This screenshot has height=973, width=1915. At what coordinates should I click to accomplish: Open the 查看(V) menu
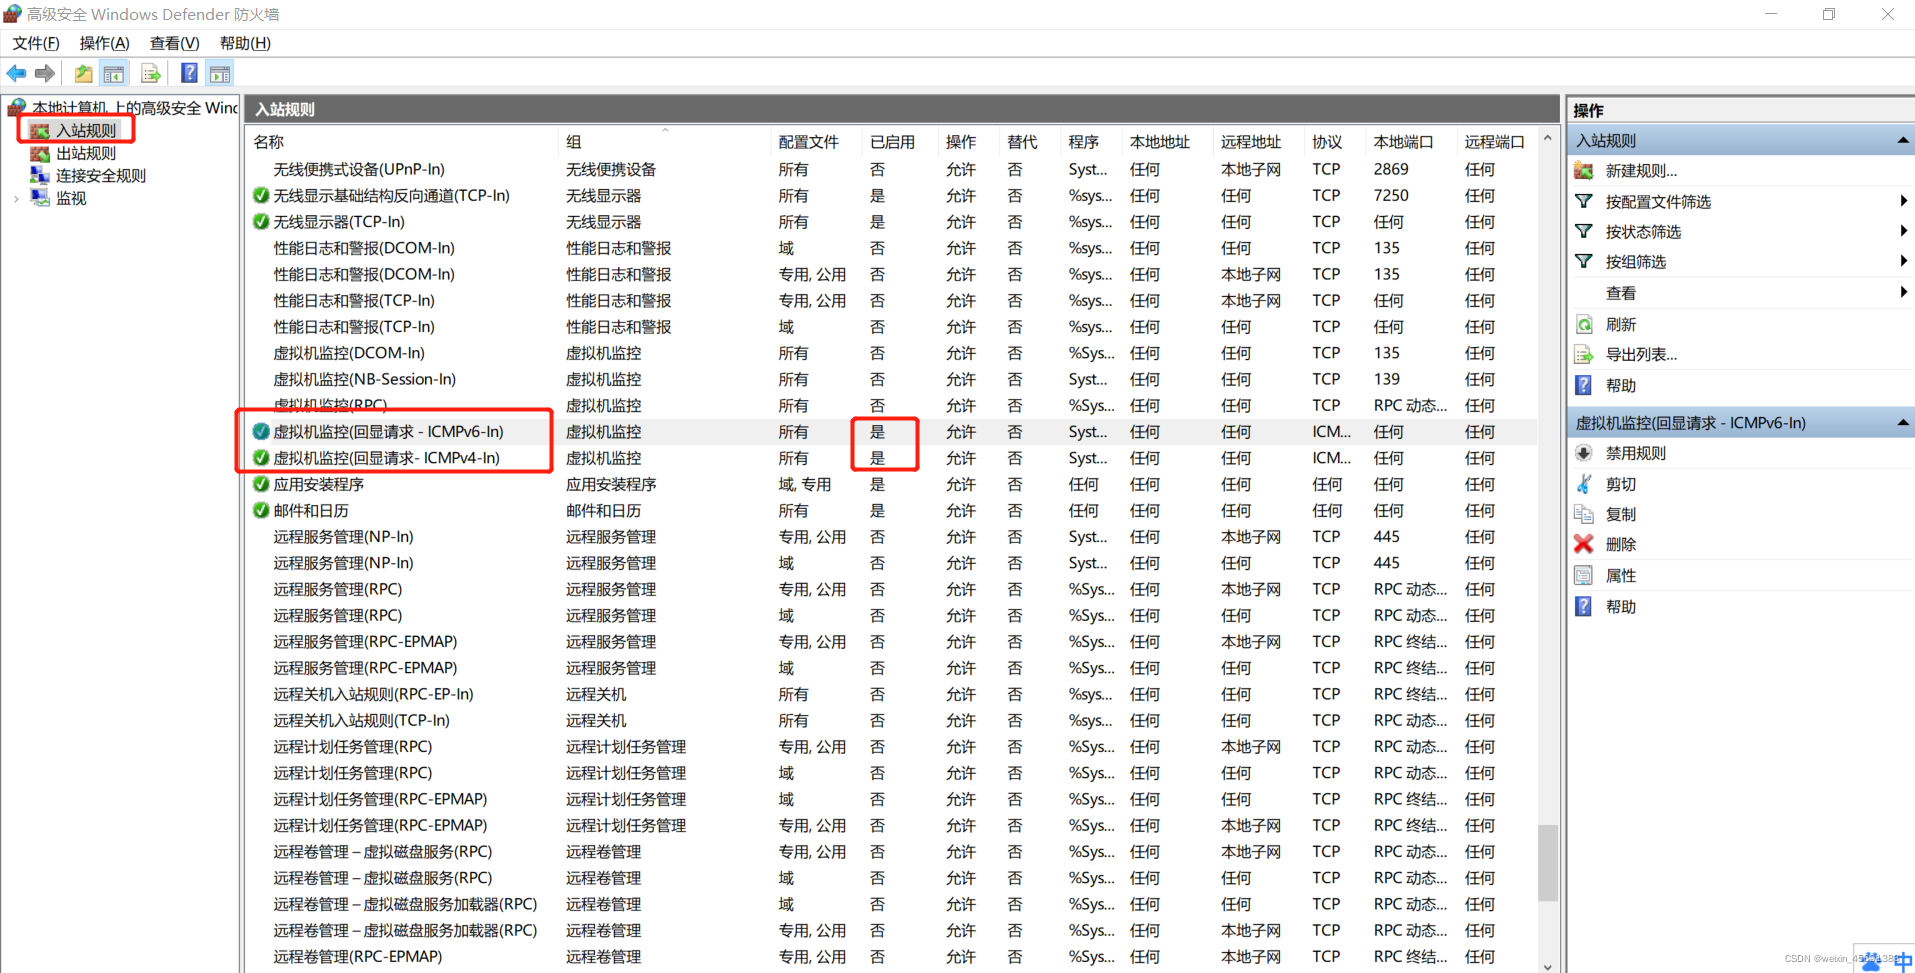coord(175,43)
